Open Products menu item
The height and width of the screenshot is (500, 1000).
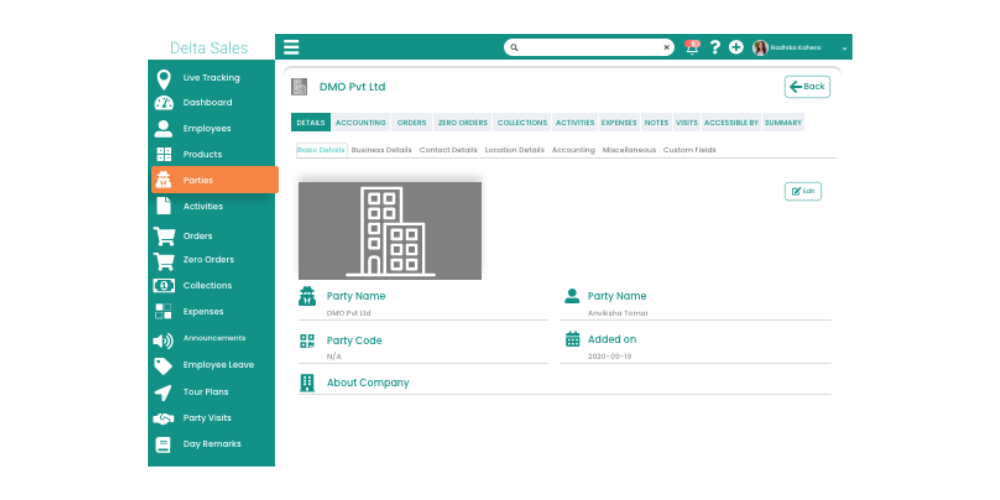[202, 154]
